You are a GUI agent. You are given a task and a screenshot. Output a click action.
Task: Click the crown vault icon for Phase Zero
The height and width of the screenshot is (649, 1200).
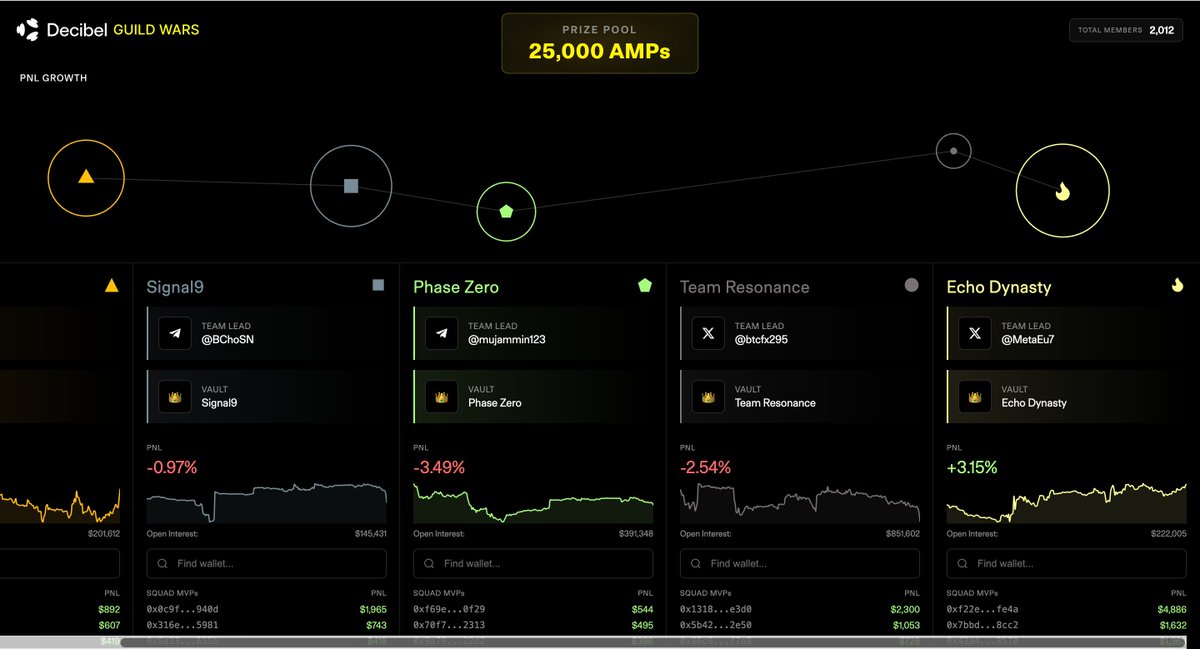click(x=441, y=397)
